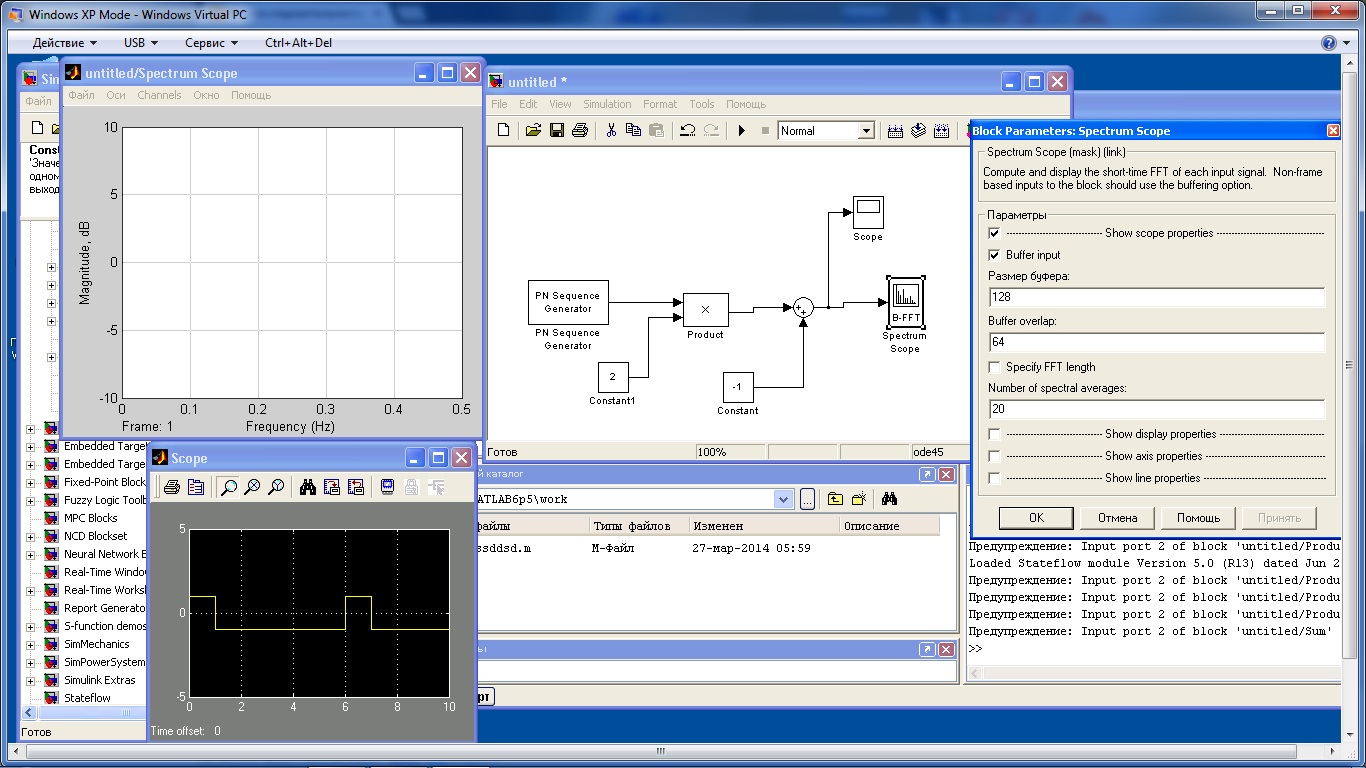Browse for folder in current directory panel
The width and height of the screenshot is (1366, 768).
[x=807, y=498]
